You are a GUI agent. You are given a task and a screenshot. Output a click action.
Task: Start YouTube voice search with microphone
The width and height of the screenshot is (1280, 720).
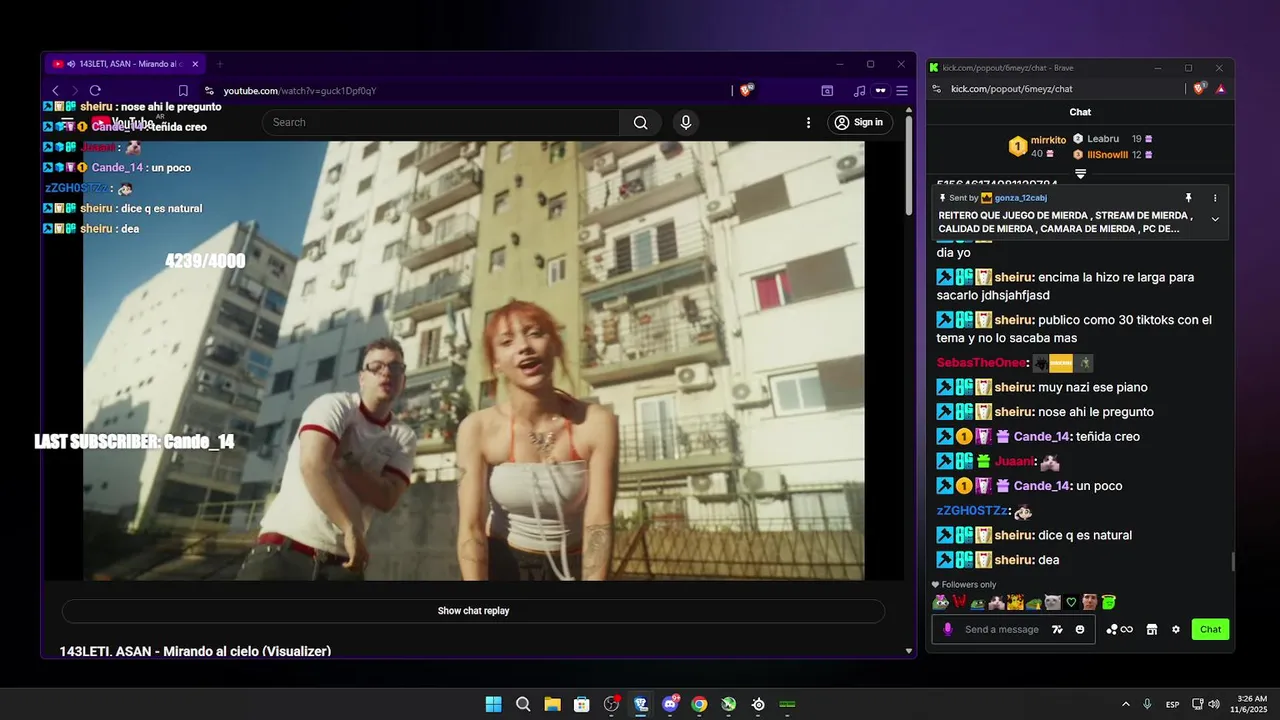pos(685,122)
